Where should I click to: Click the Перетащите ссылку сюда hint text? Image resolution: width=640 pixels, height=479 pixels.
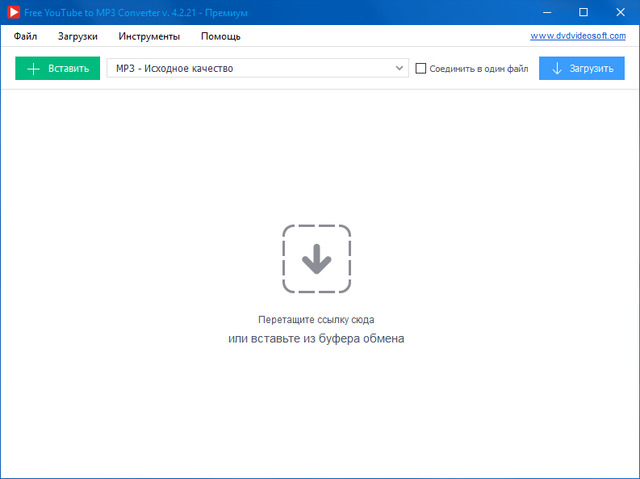[316, 320]
